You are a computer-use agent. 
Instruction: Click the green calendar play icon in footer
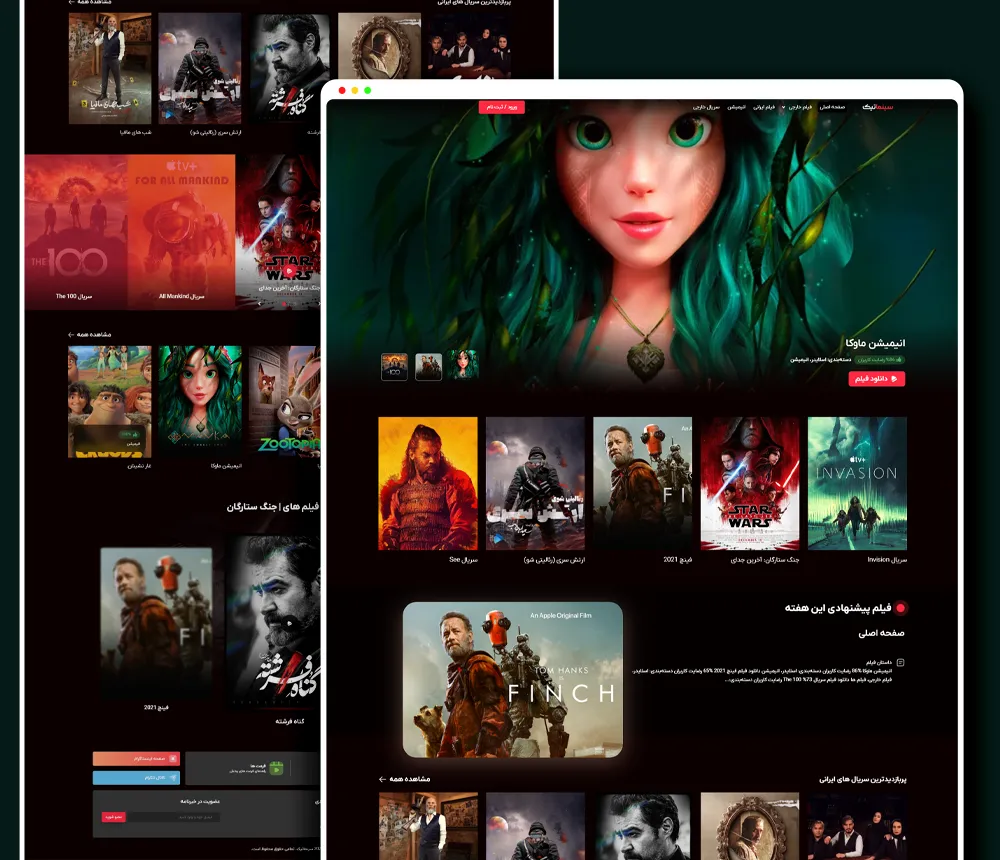point(276,768)
